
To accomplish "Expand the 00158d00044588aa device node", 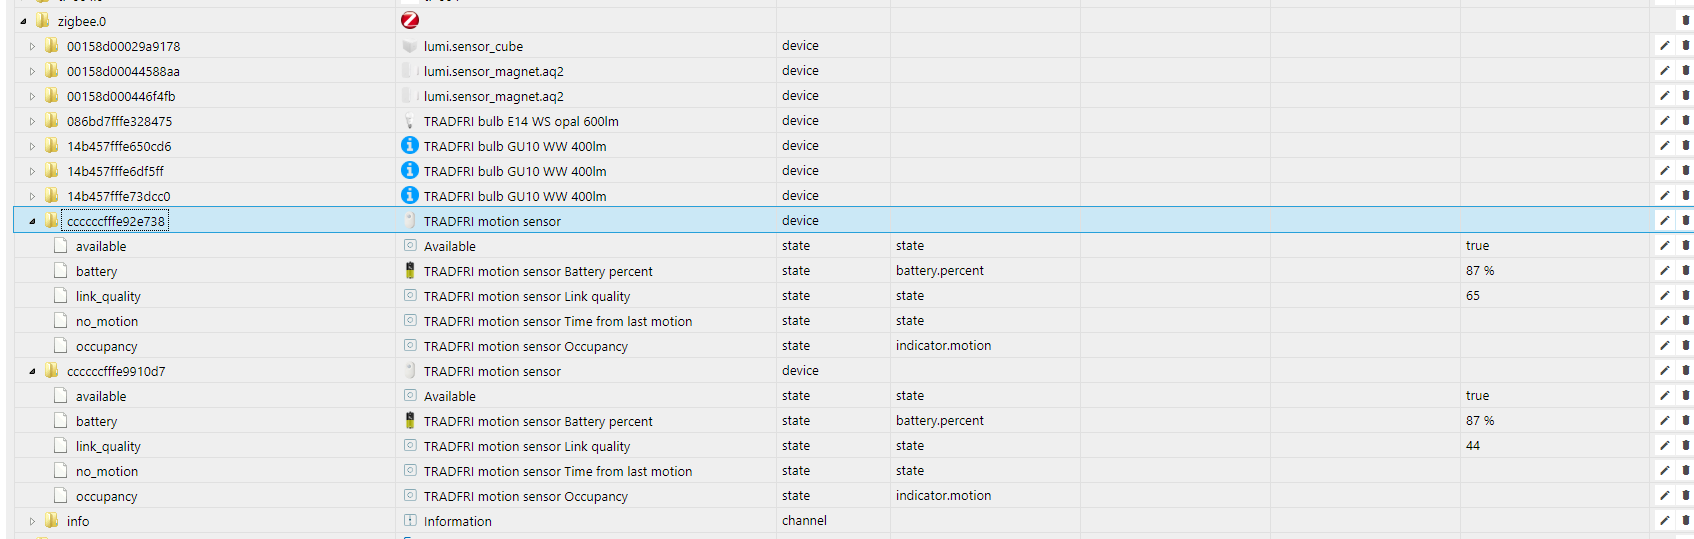I will coord(32,71).
